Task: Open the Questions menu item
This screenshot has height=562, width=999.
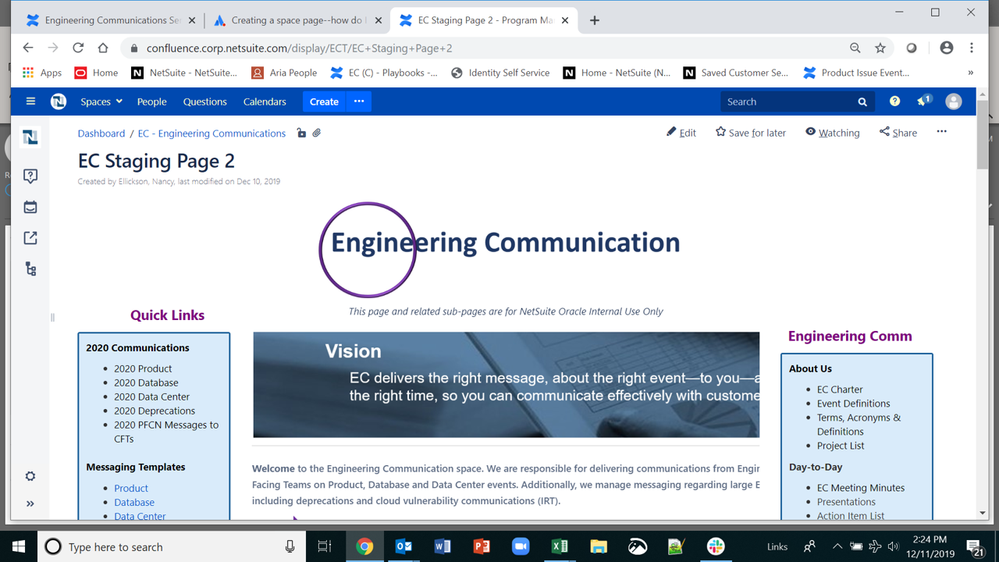Action: click(205, 101)
